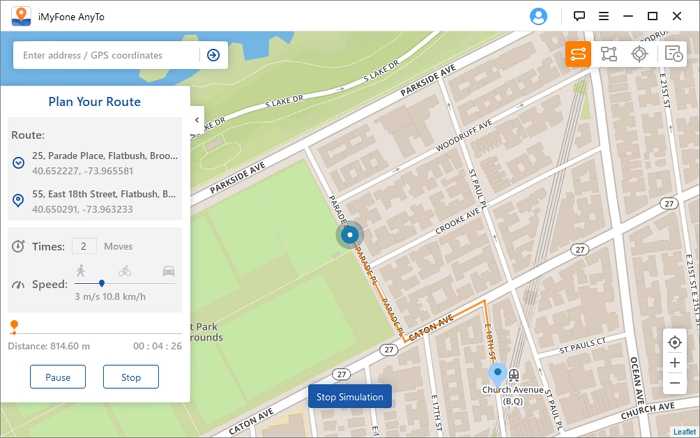Image resolution: width=700 pixels, height=438 pixels.
Task: Click coordinates 40.652227, -73.965581
Action: point(83,171)
